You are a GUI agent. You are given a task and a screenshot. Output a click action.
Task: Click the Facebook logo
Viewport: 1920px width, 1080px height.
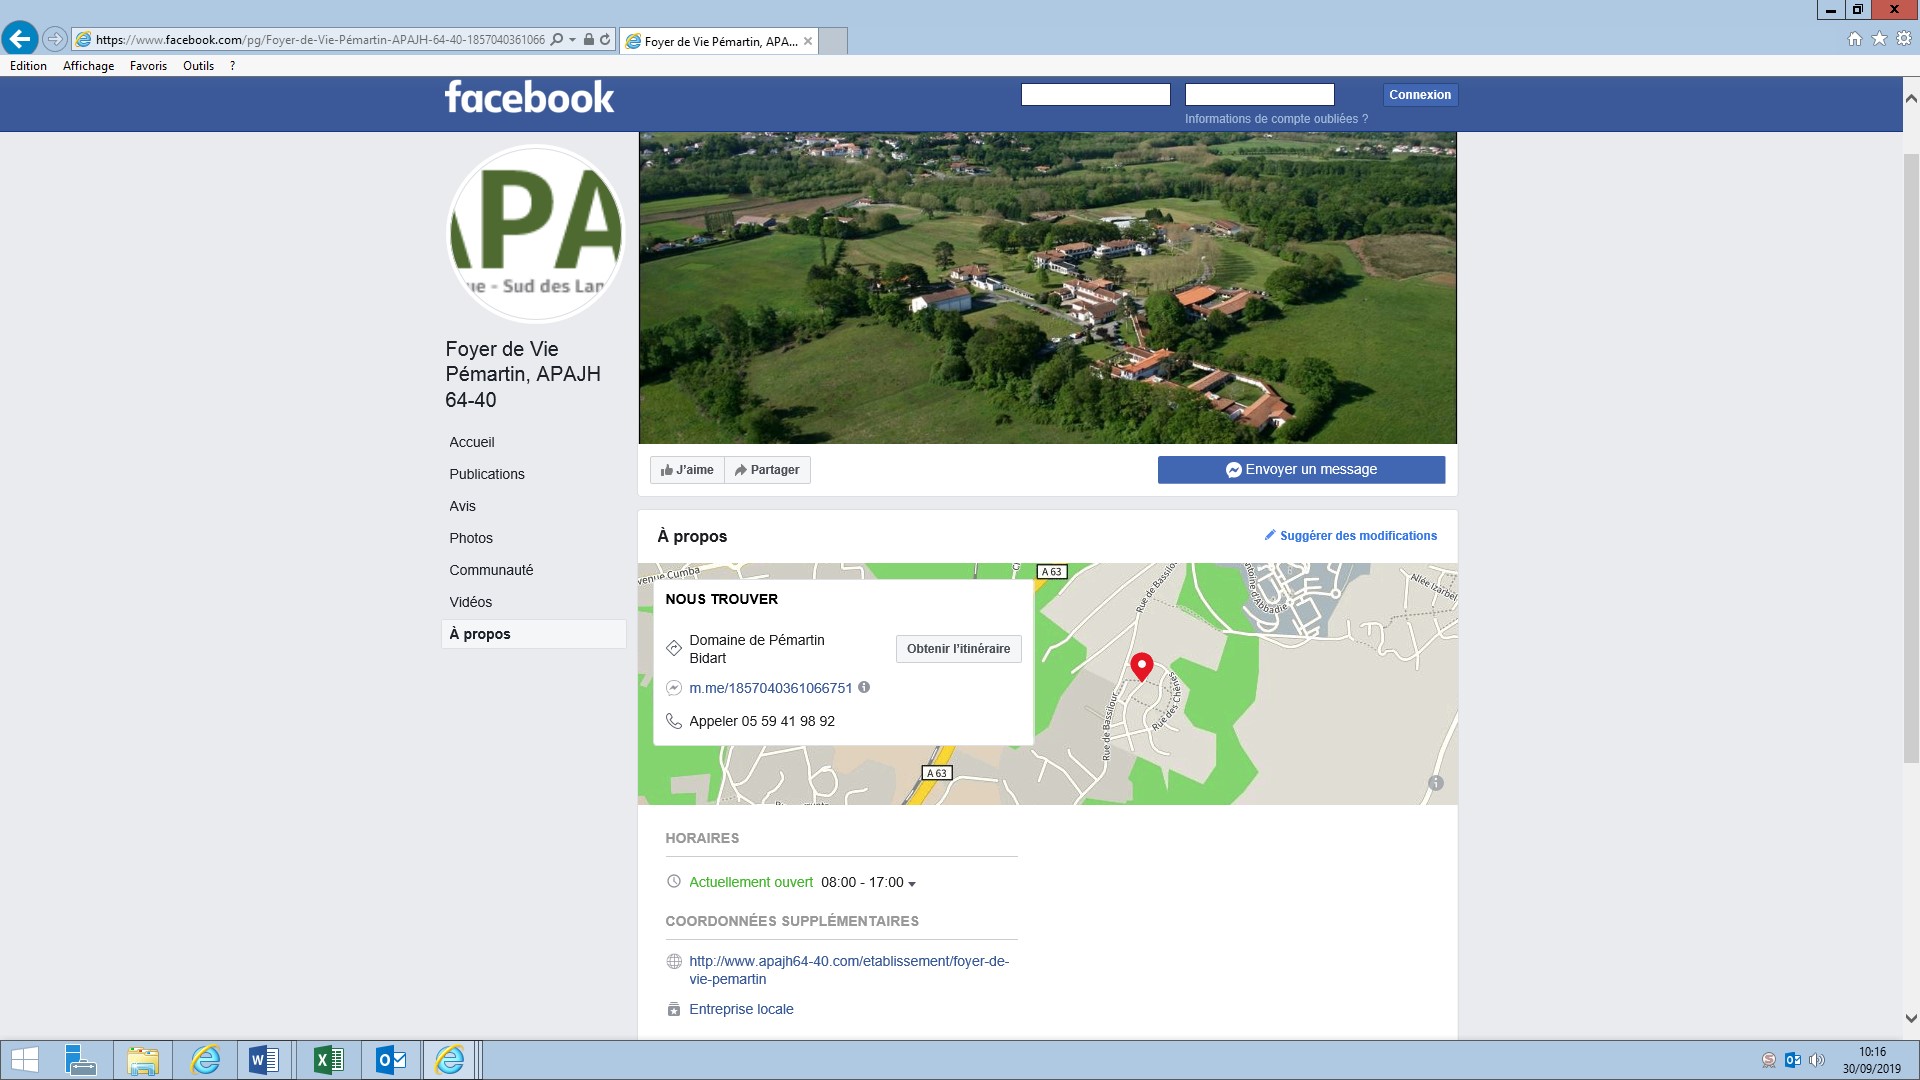point(529,98)
